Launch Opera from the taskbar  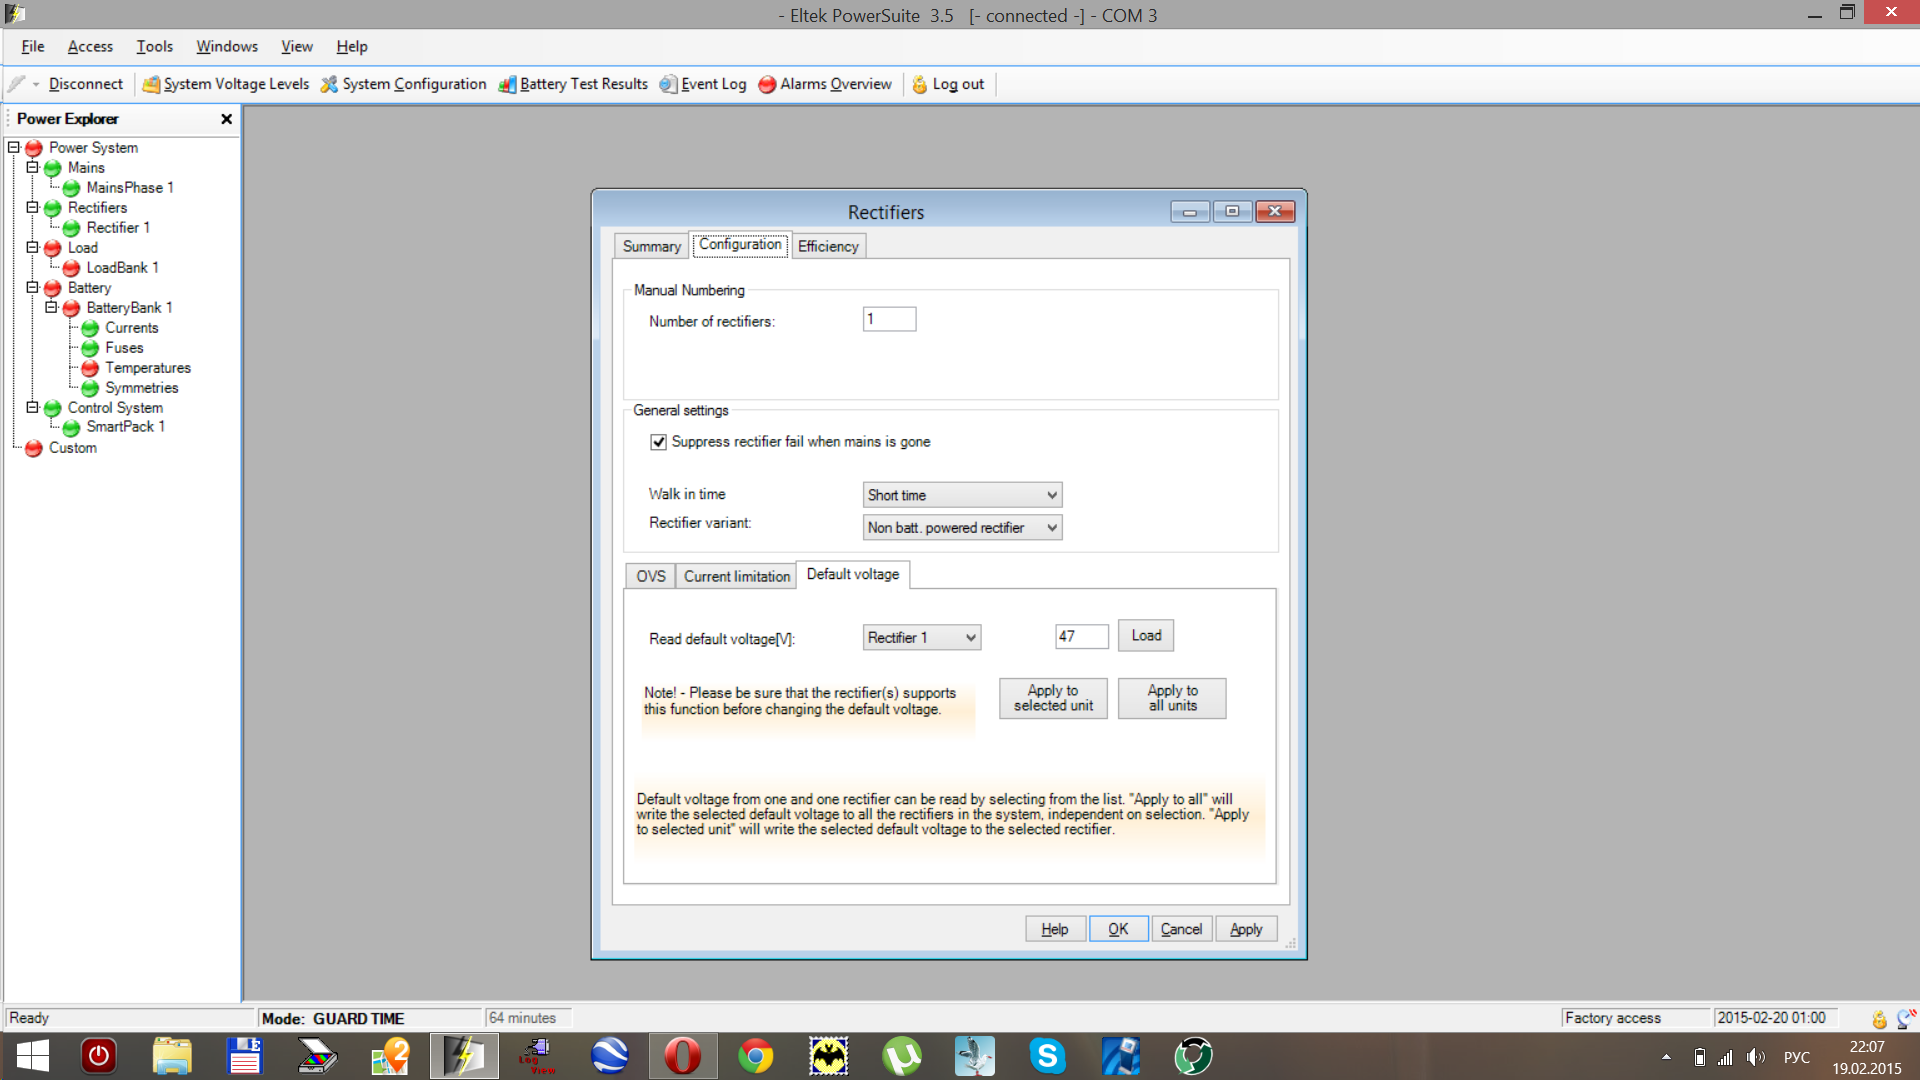click(x=682, y=1056)
